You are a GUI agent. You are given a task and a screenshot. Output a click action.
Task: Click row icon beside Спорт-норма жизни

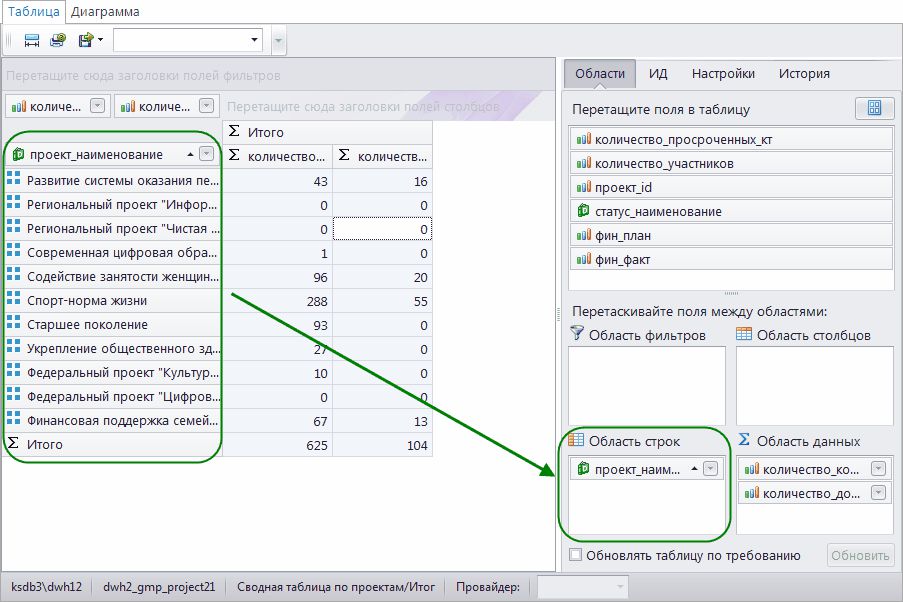(14, 299)
